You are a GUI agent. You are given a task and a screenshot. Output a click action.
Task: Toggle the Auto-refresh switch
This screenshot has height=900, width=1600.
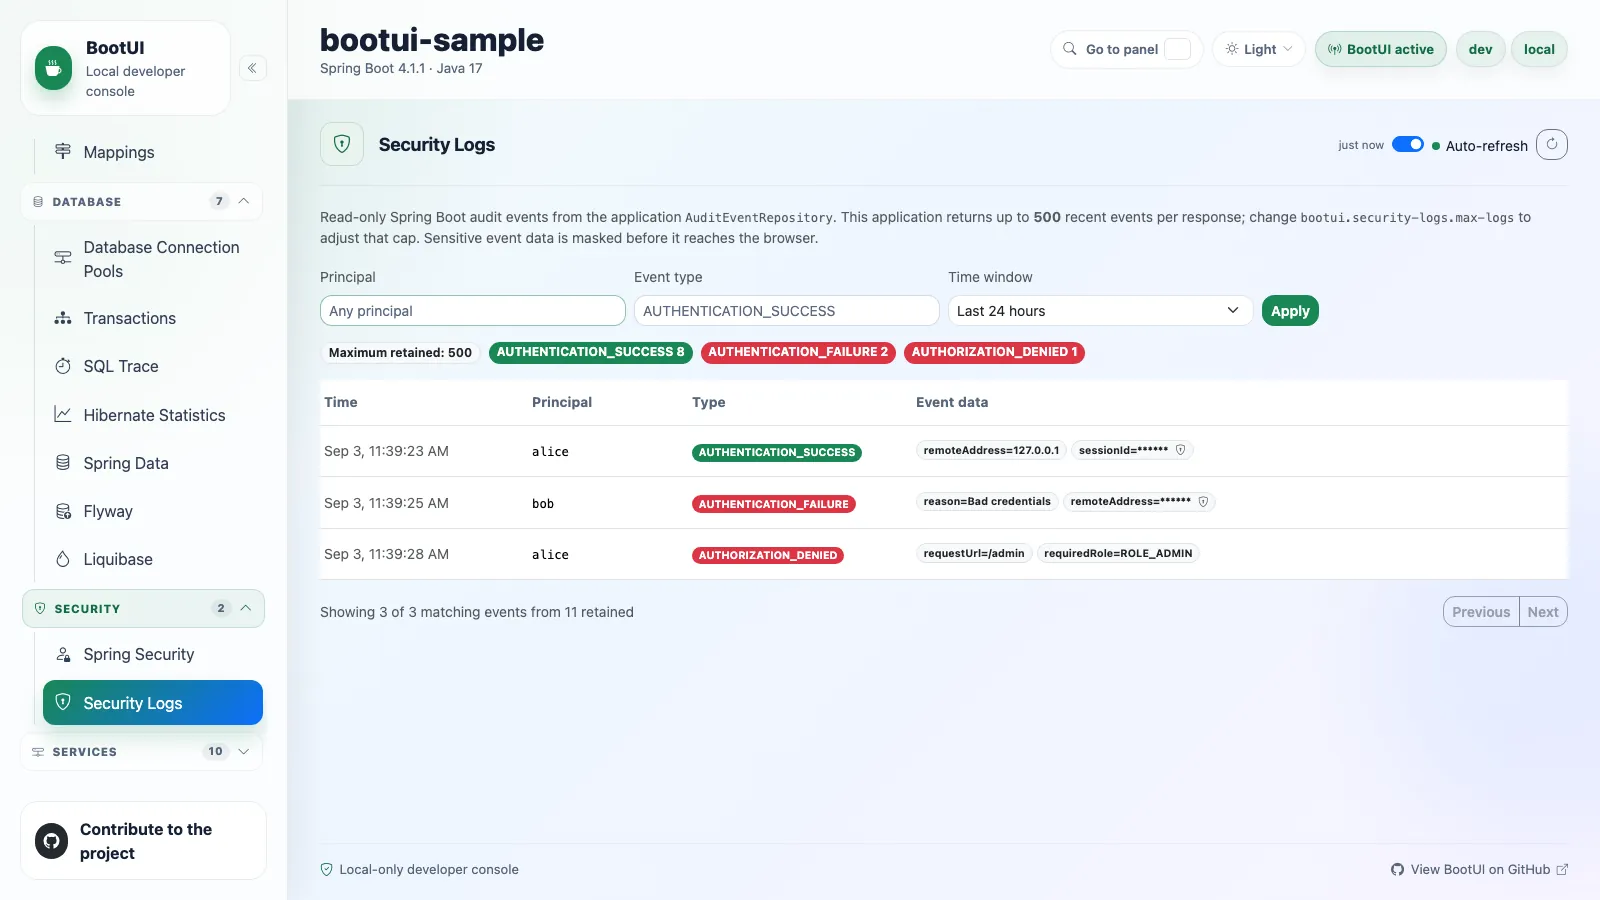pos(1408,144)
